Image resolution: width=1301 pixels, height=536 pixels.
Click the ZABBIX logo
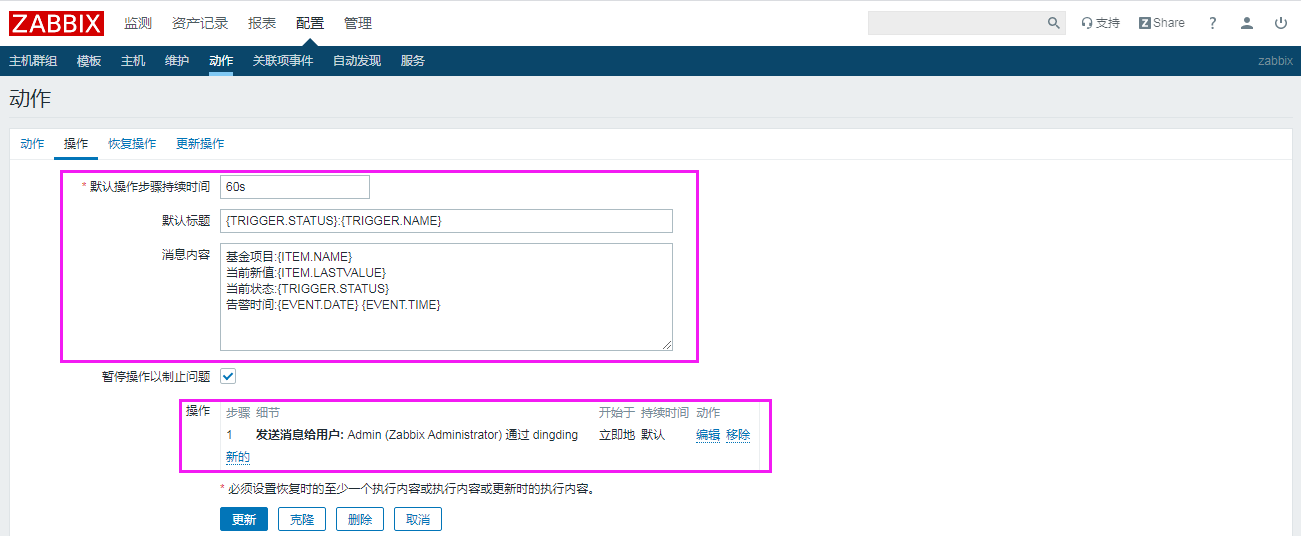pyautogui.click(x=57, y=23)
